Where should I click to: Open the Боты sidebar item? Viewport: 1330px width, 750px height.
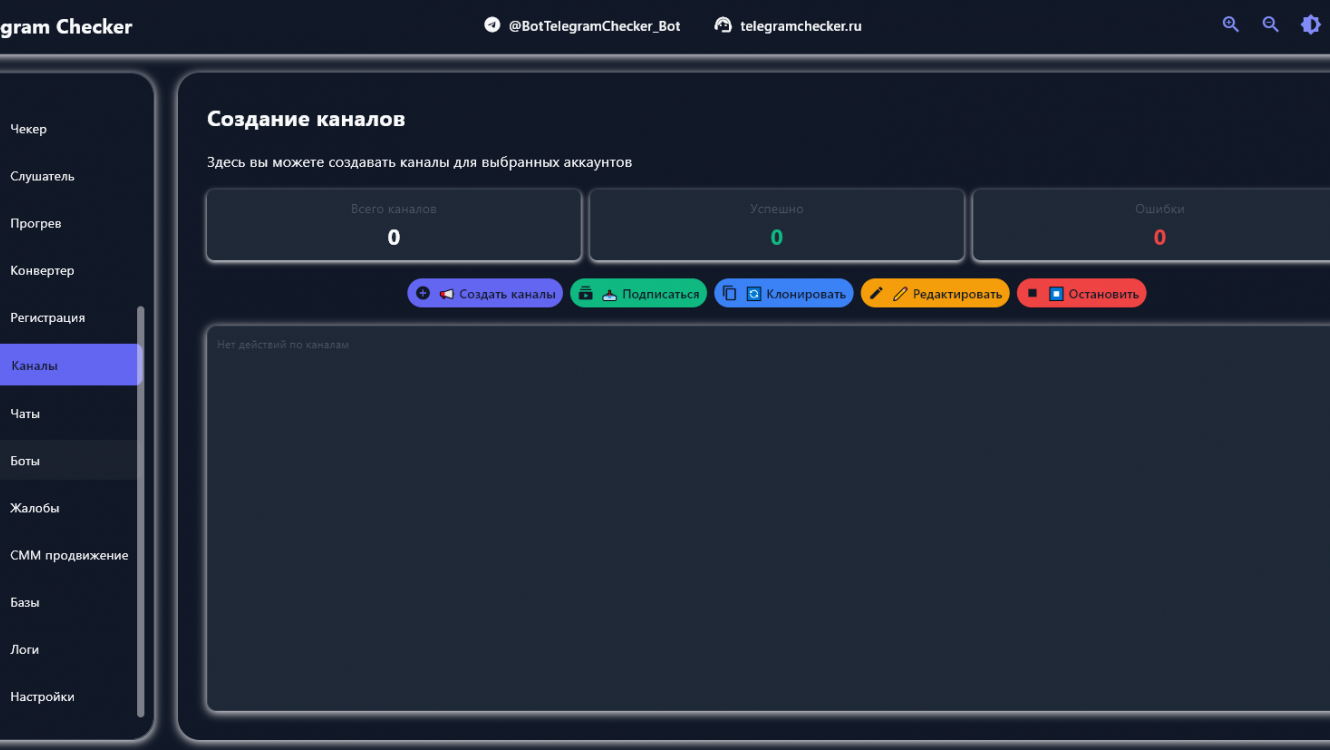click(x=25, y=461)
